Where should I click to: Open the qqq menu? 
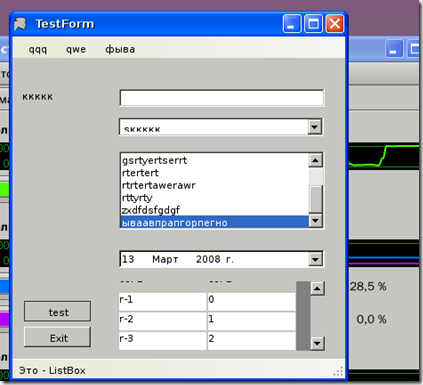(x=38, y=49)
